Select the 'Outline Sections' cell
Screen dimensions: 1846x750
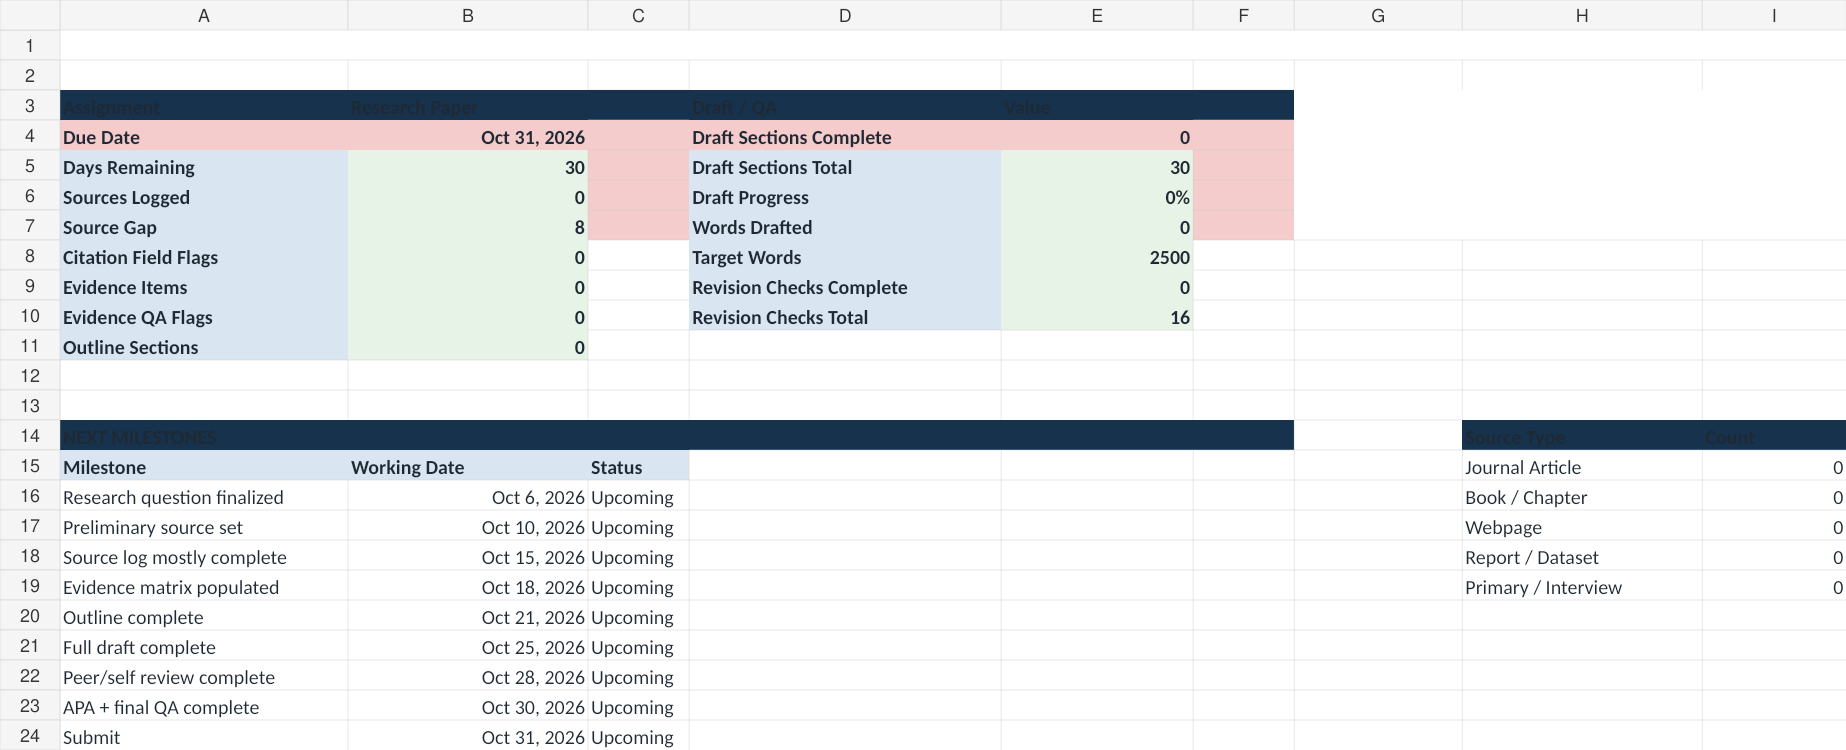[204, 347]
